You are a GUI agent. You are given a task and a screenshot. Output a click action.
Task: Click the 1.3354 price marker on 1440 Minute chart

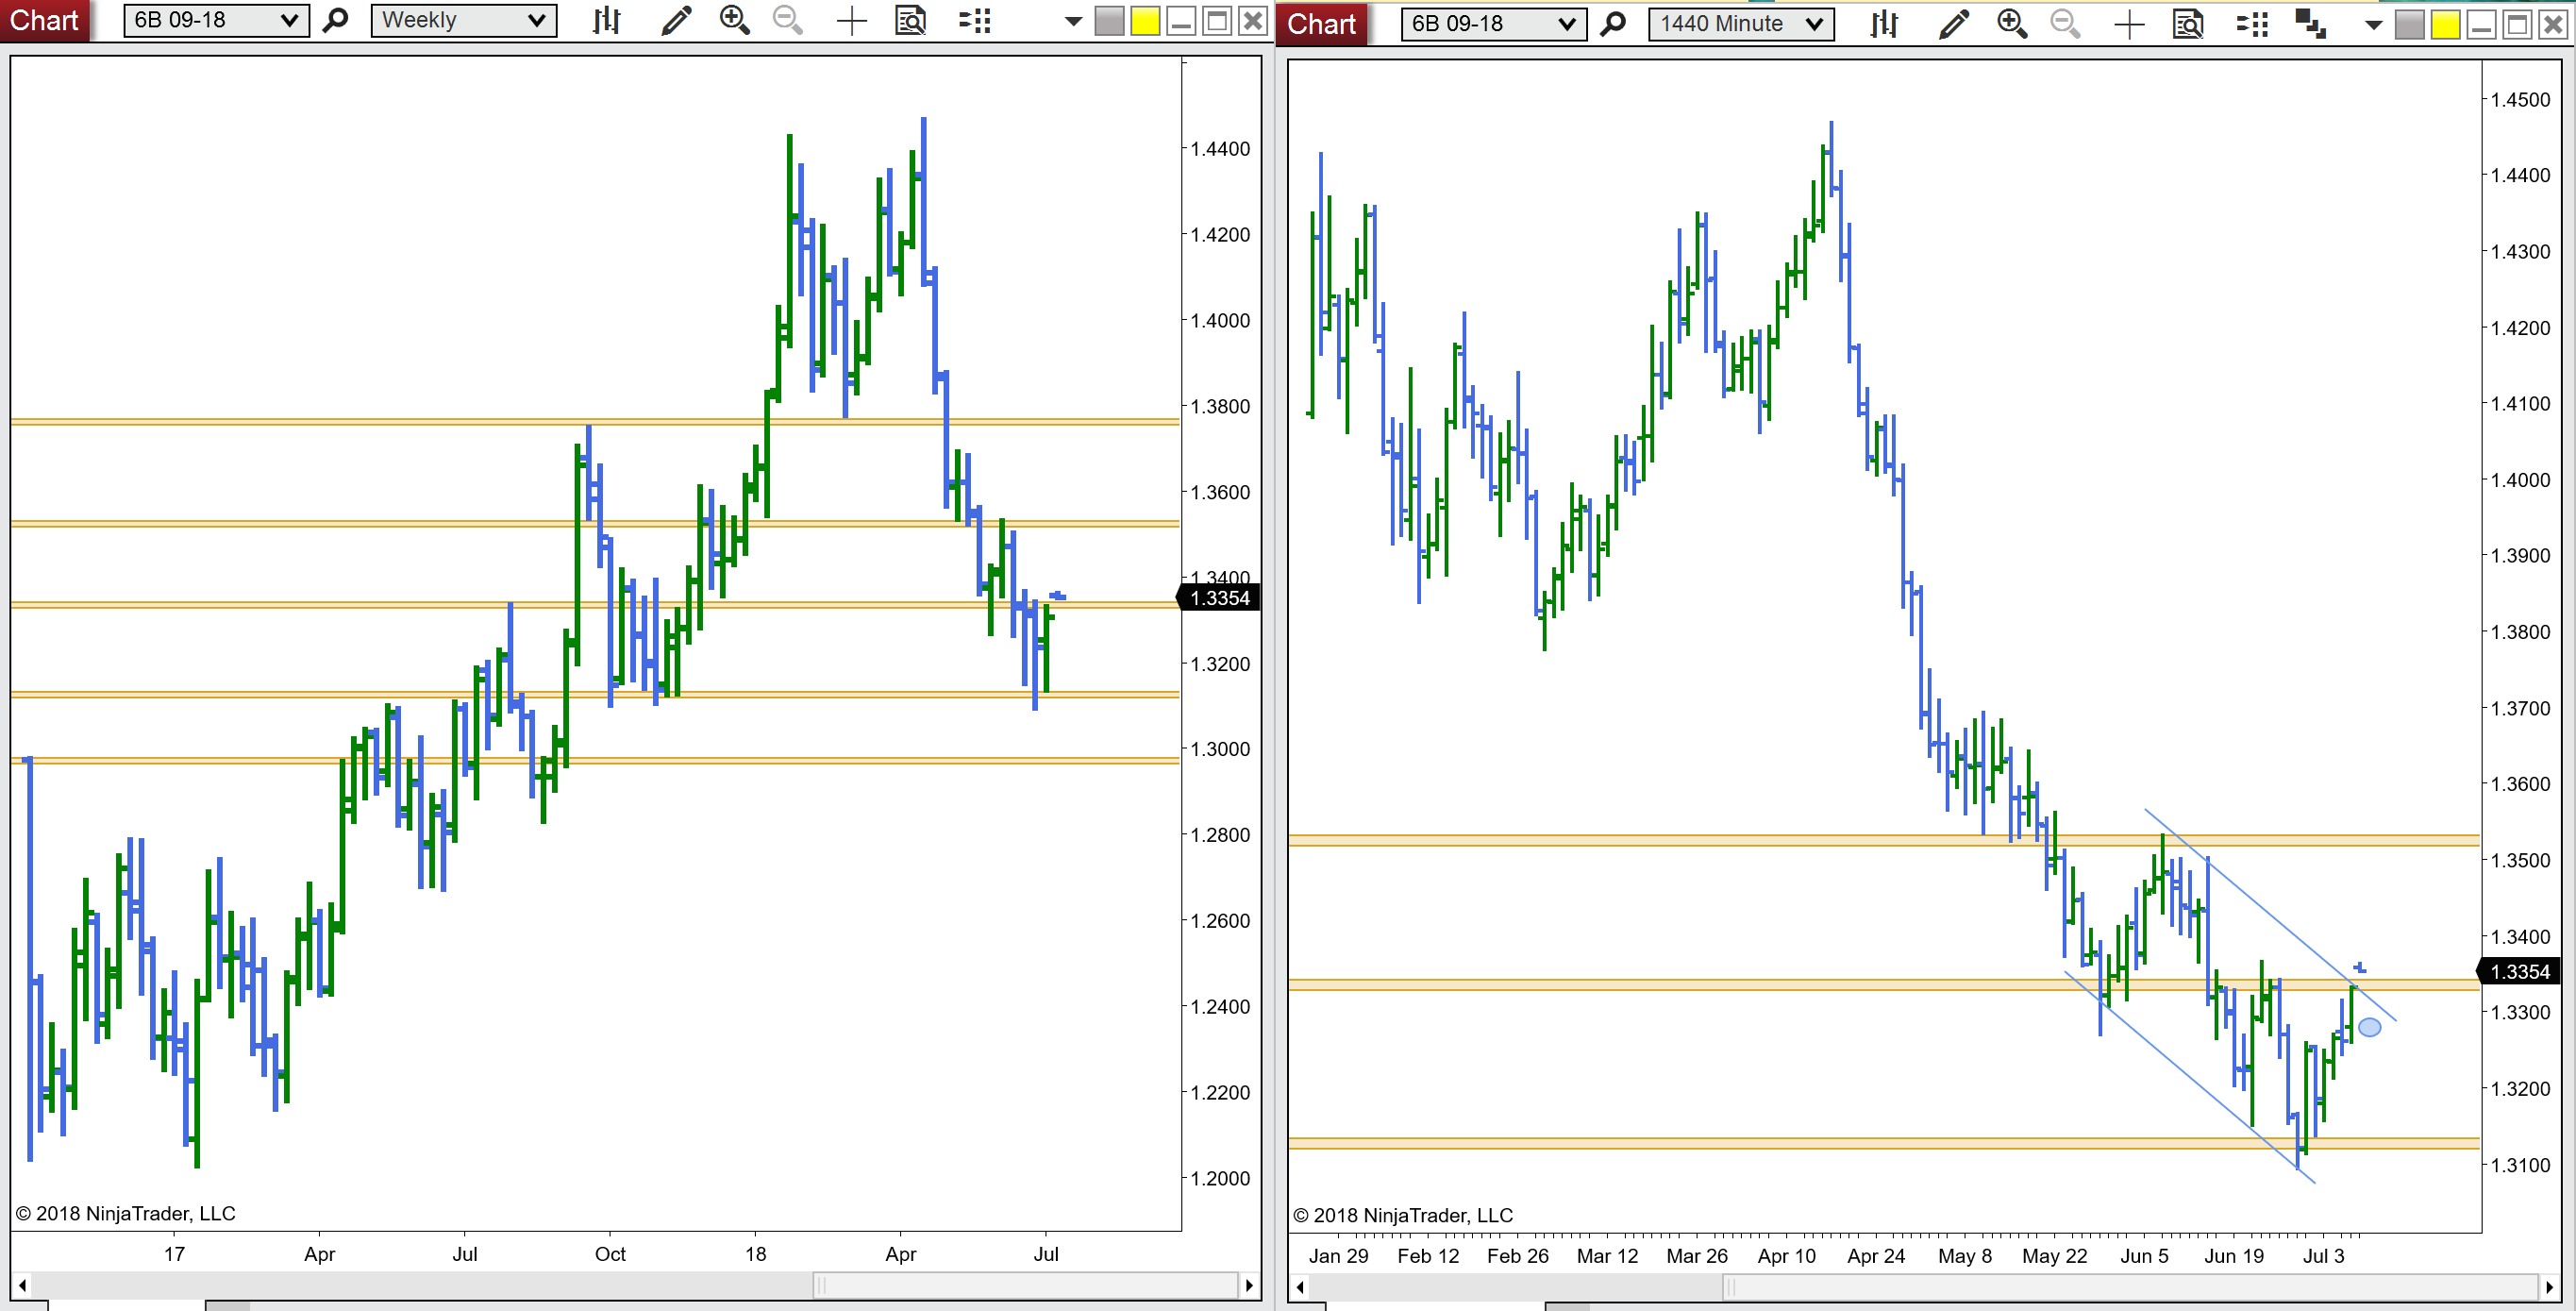tap(2520, 971)
